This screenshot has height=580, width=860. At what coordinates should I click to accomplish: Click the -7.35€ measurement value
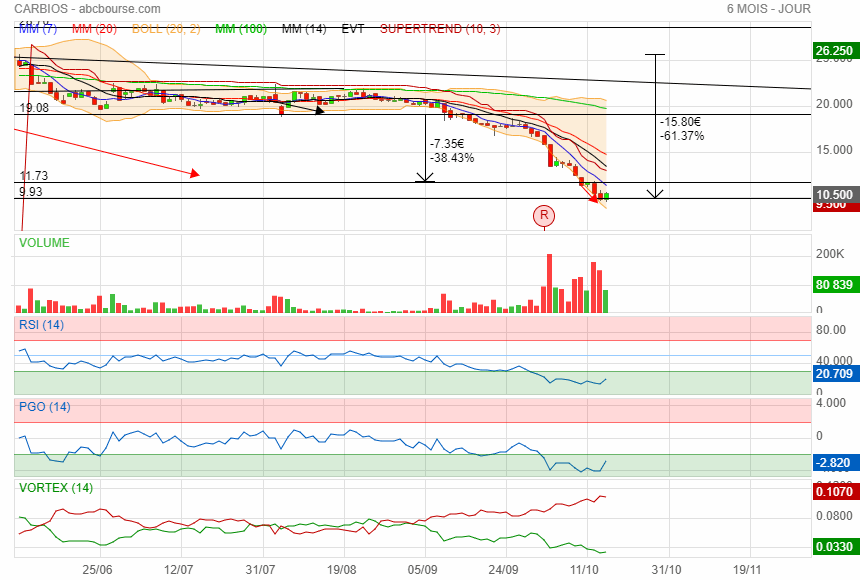448,144
